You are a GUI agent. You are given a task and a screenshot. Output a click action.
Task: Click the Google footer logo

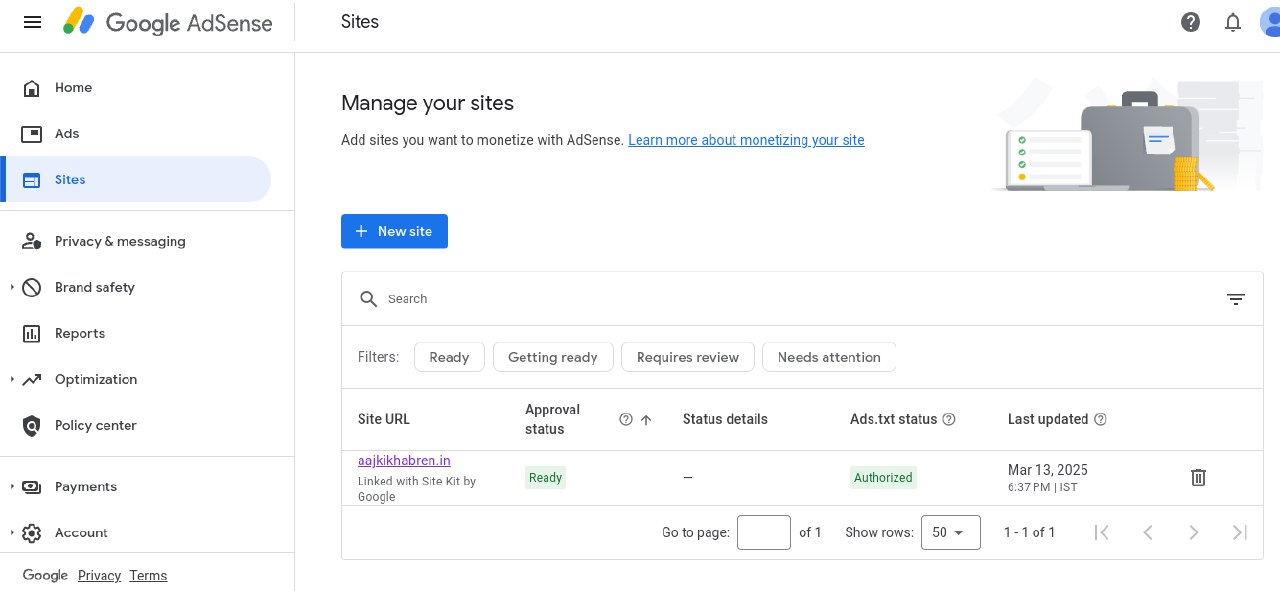(x=45, y=576)
